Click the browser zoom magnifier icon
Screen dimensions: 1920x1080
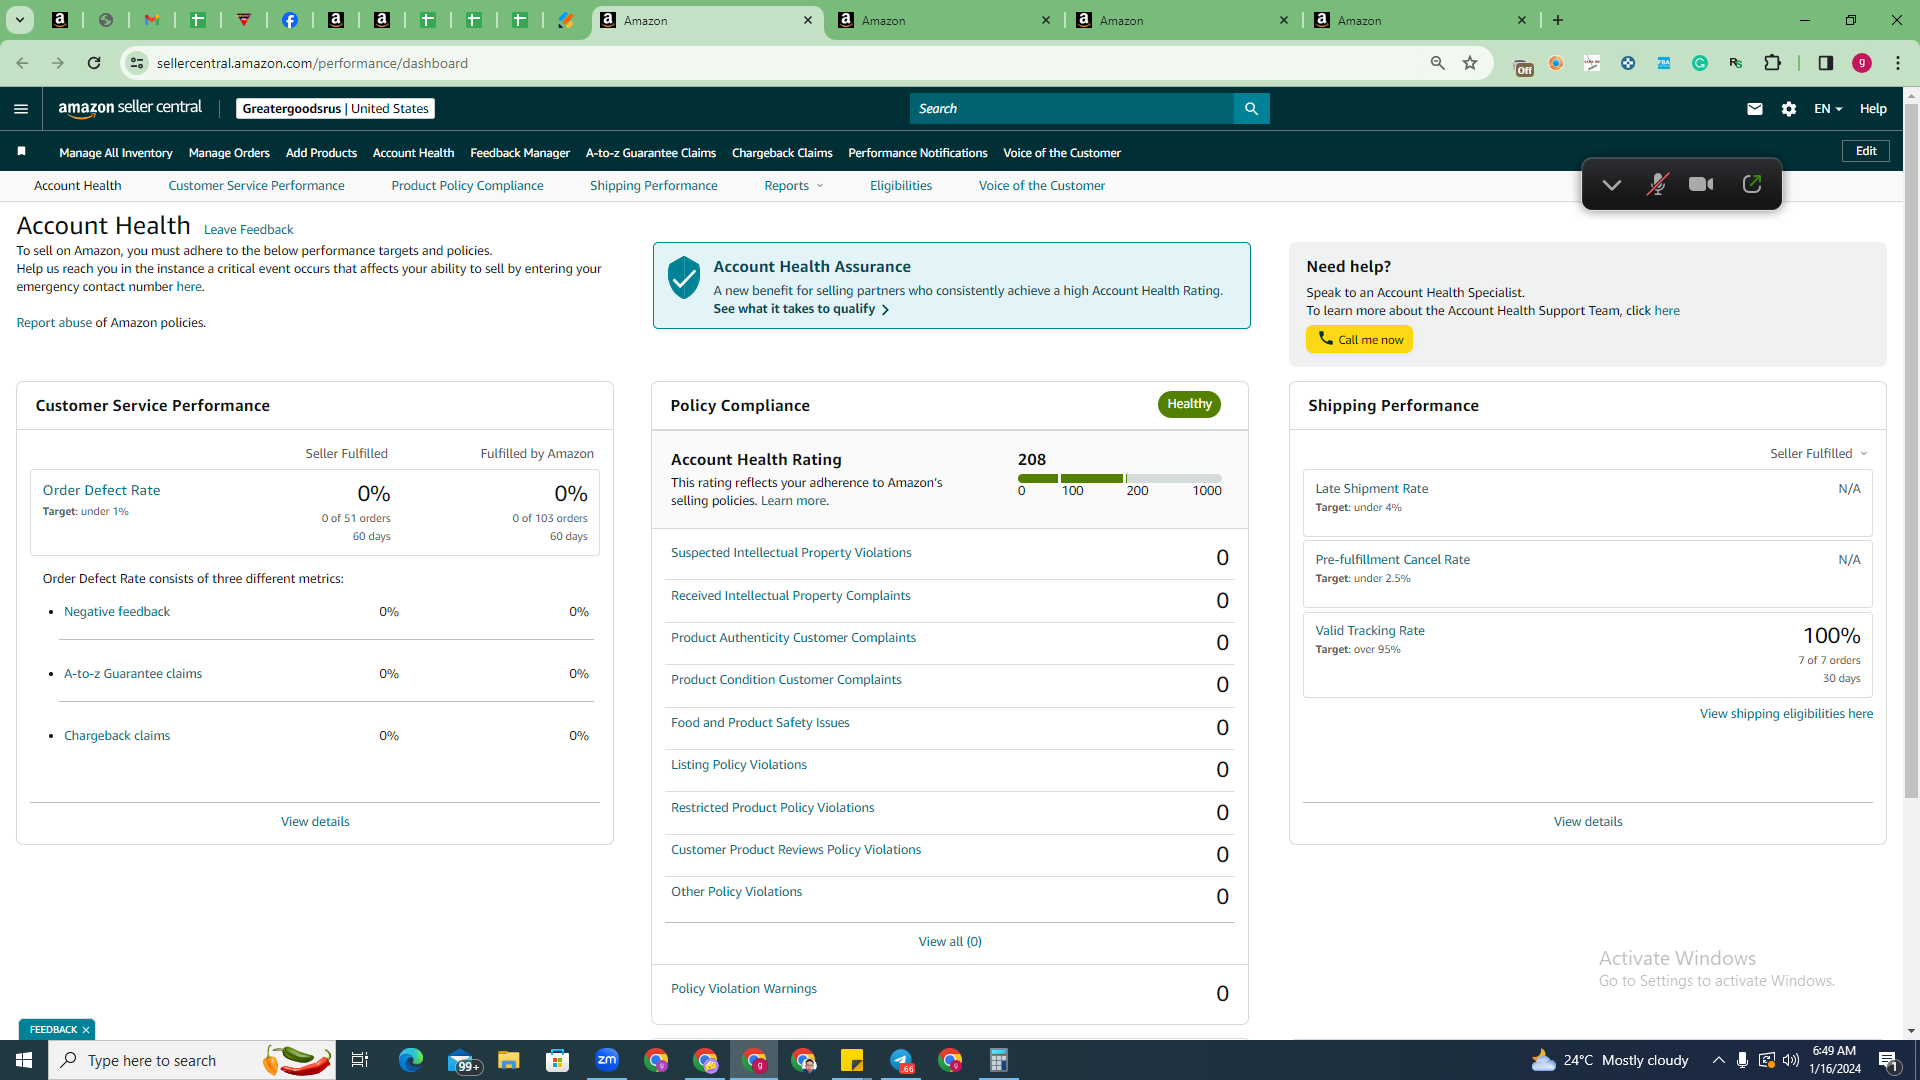[x=1437, y=63]
